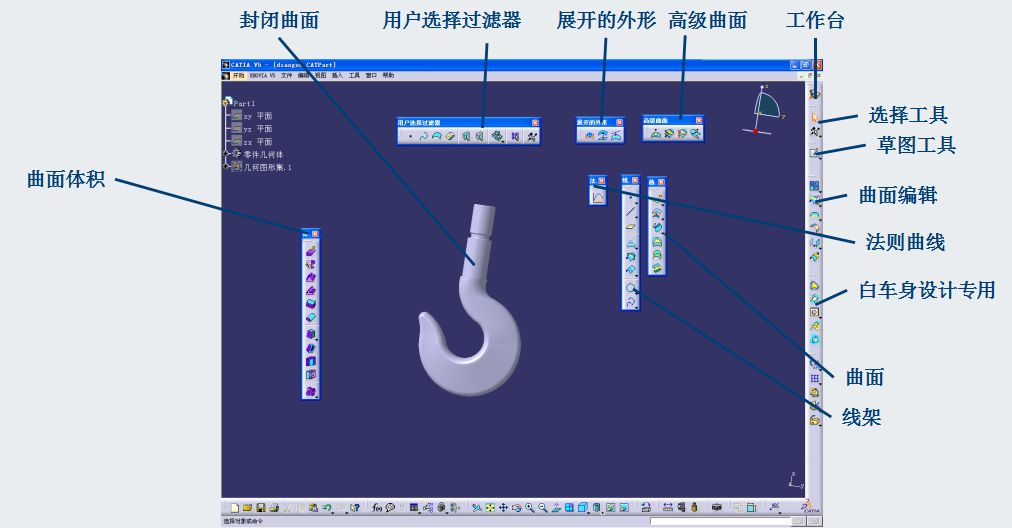Open the Formula f(x) tool
Viewport: 1012px width, 528px height.
377,508
